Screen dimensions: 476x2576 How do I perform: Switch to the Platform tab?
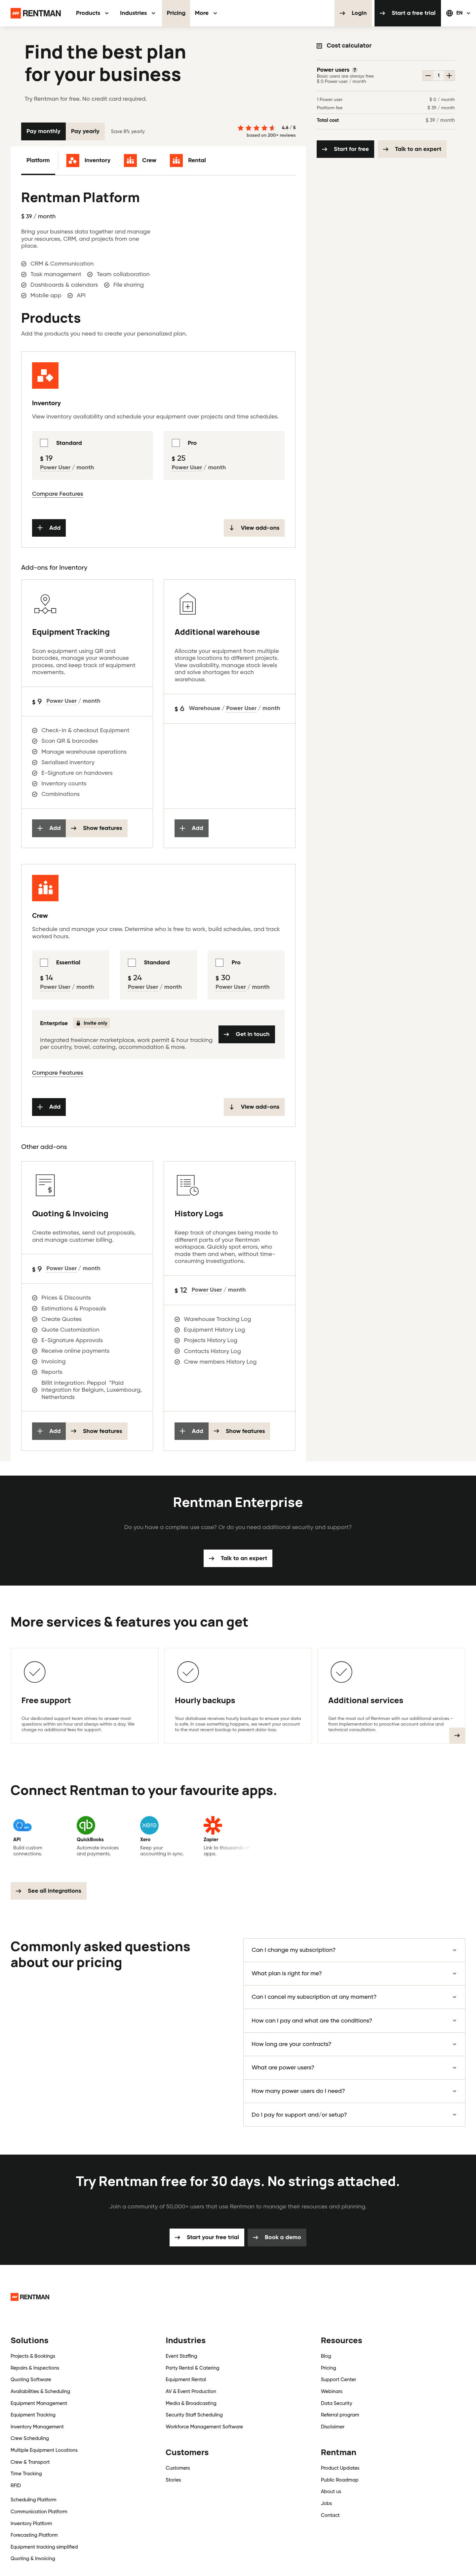38,160
